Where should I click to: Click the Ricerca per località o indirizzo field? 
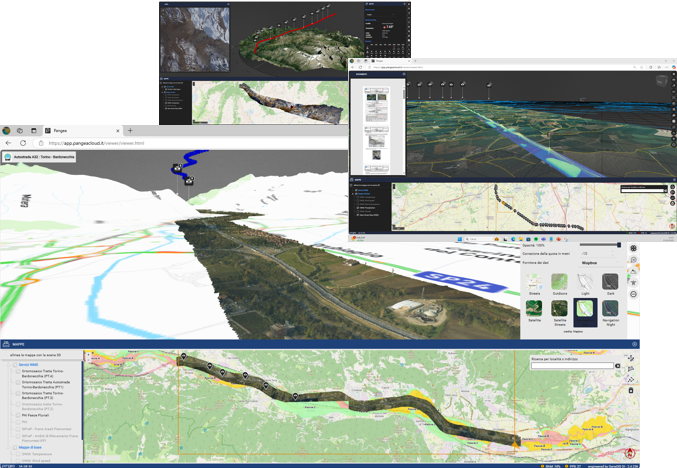[x=570, y=367]
